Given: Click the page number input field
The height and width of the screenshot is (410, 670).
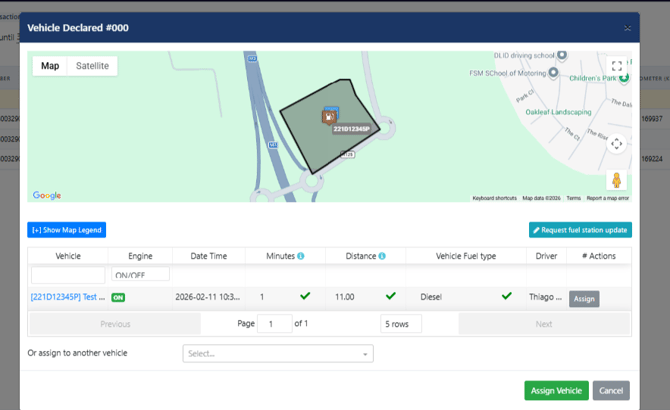Looking at the screenshot, I should [275, 324].
